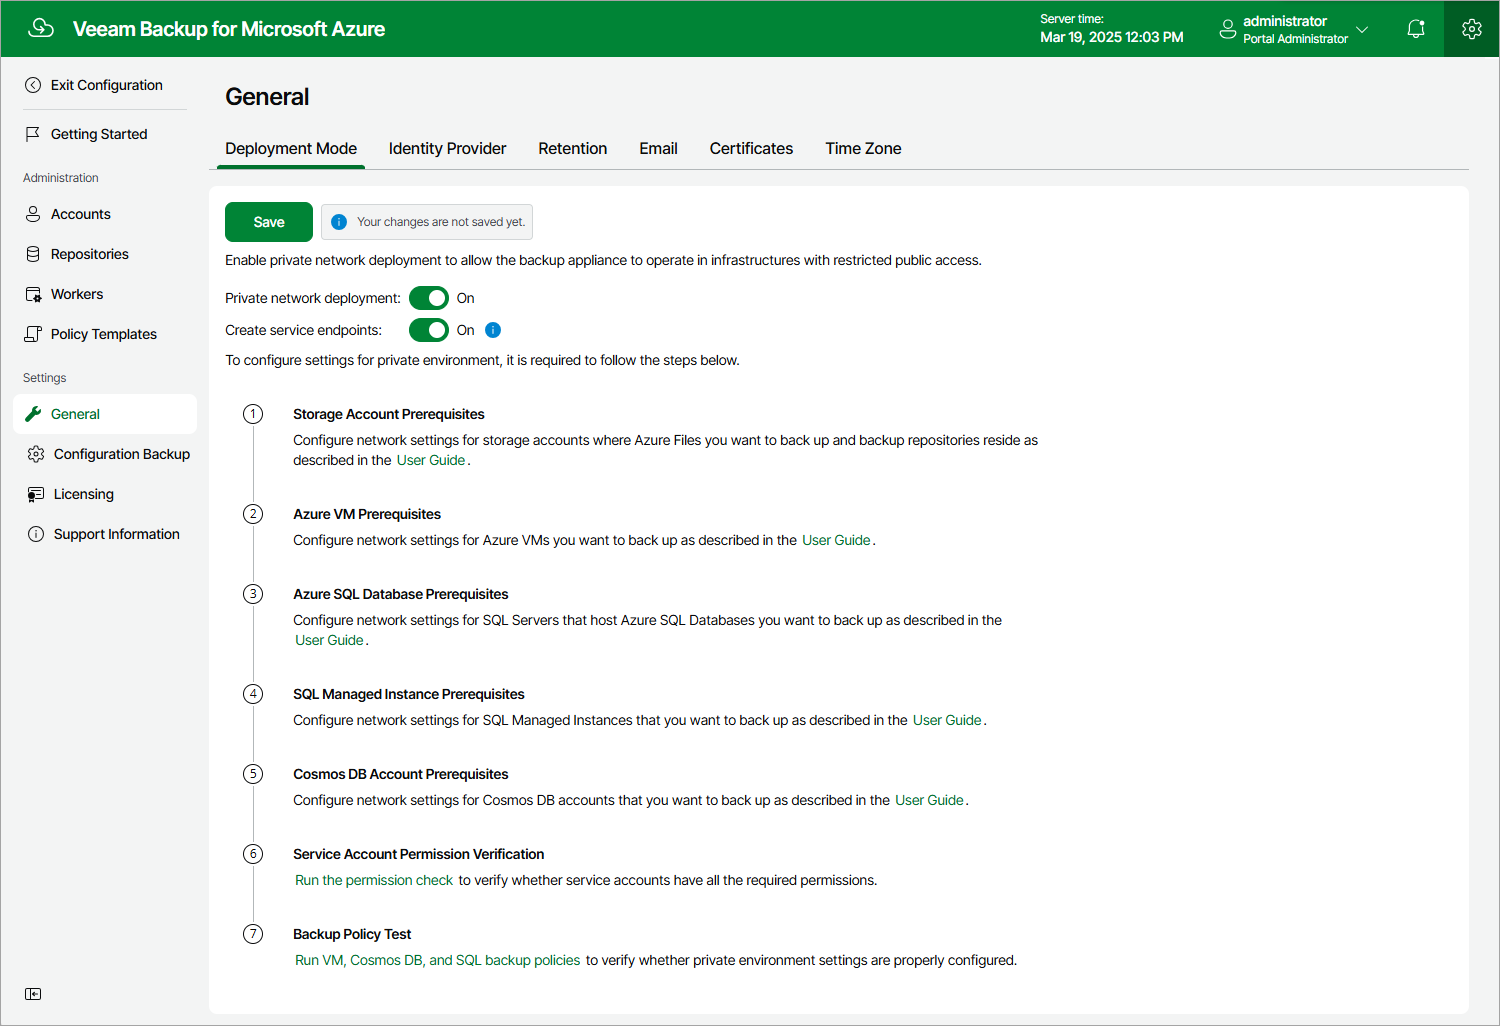This screenshot has height=1026, width=1500.
Task: Click the Workers icon in sidebar
Action: [33, 294]
